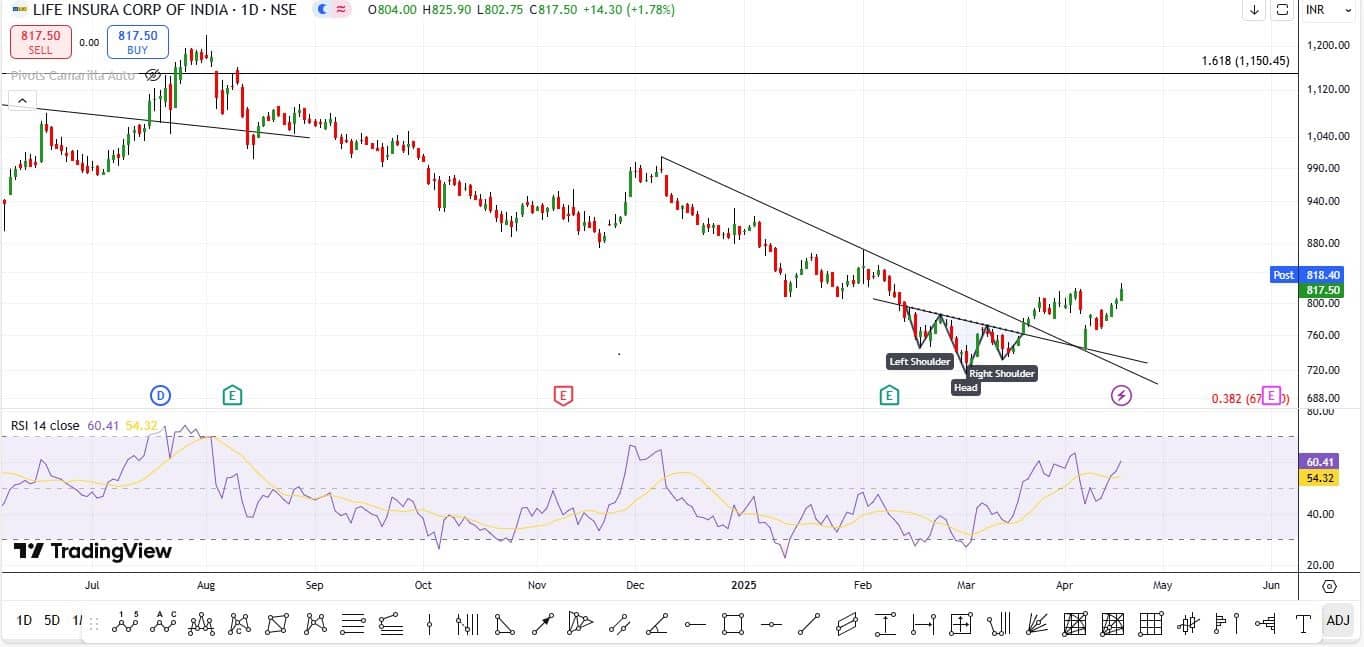Show hidden Pivots Camarilla indicator
This screenshot has height=647, width=1364.
tap(153, 75)
